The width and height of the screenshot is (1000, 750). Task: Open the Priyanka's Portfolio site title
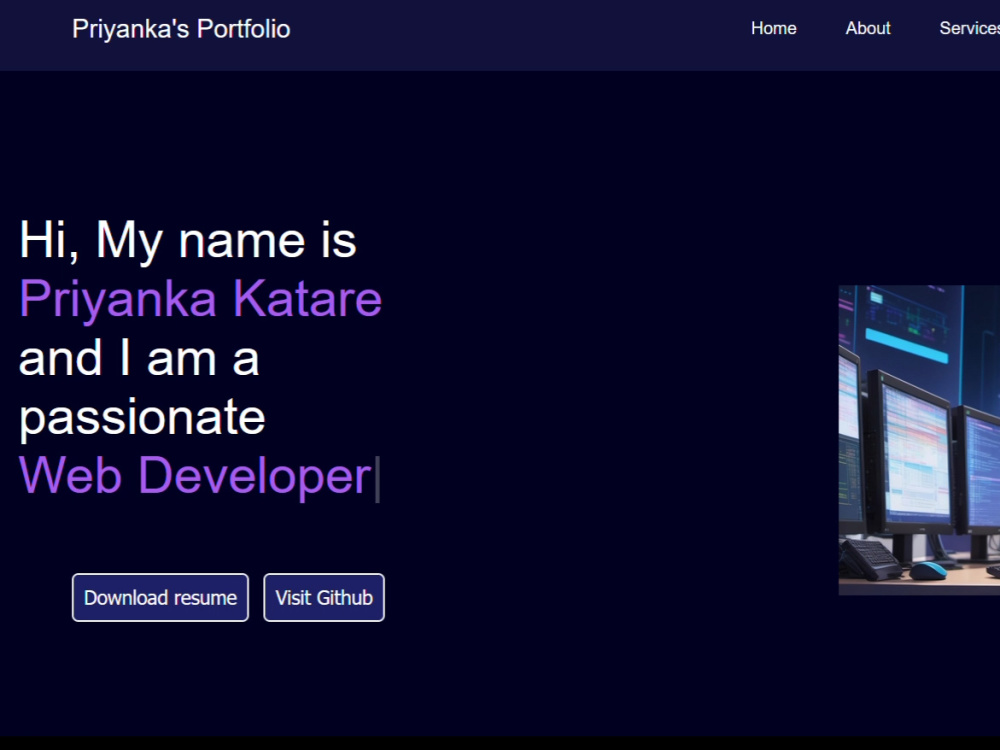(181, 29)
